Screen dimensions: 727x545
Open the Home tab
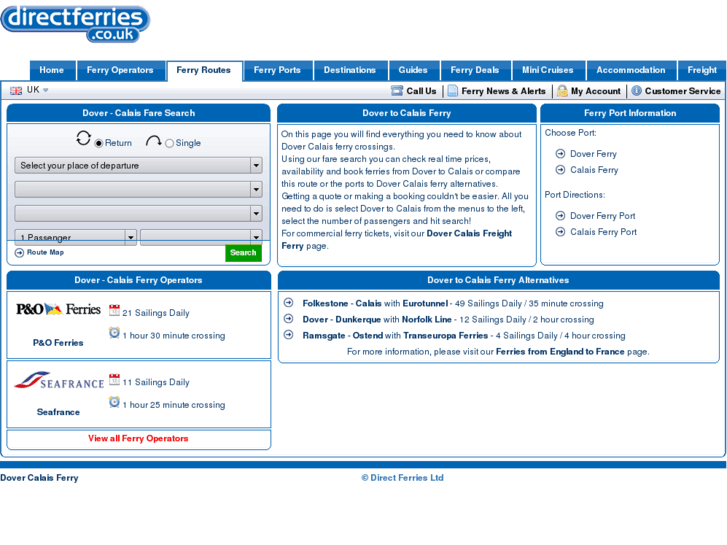[52, 71]
